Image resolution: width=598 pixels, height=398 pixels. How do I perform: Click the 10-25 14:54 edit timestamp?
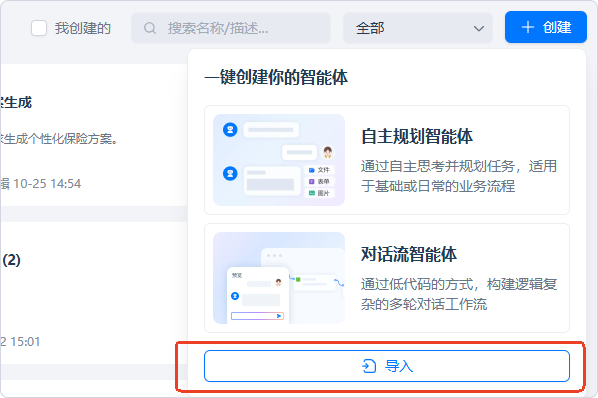click(47, 184)
